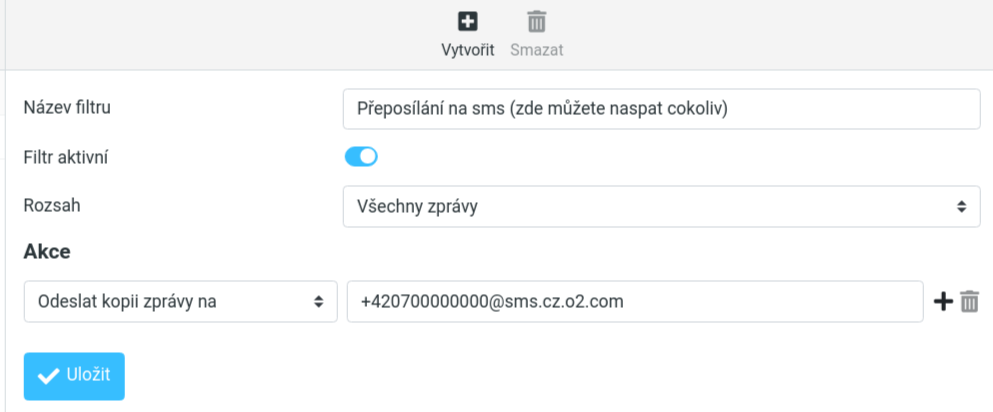Click the Smazat trash icon in toolbar

pos(537,21)
